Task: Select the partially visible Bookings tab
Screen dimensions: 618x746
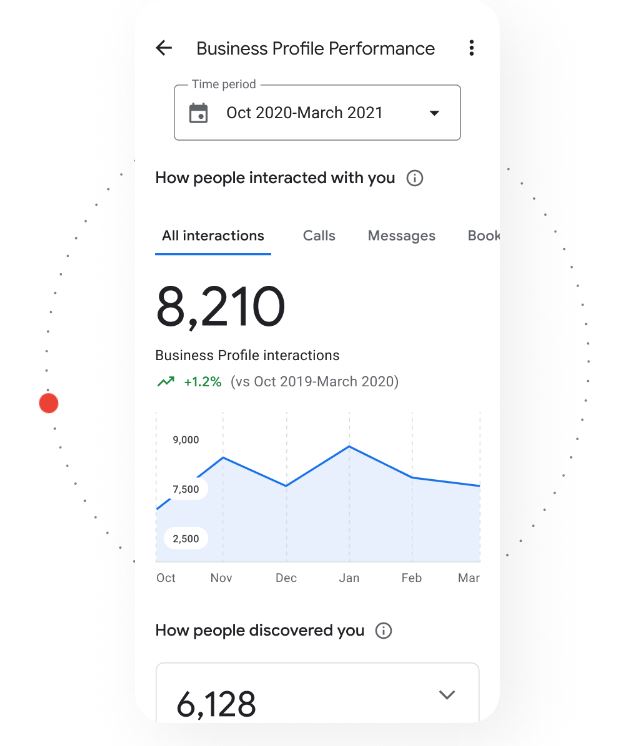Action: coord(484,236)
